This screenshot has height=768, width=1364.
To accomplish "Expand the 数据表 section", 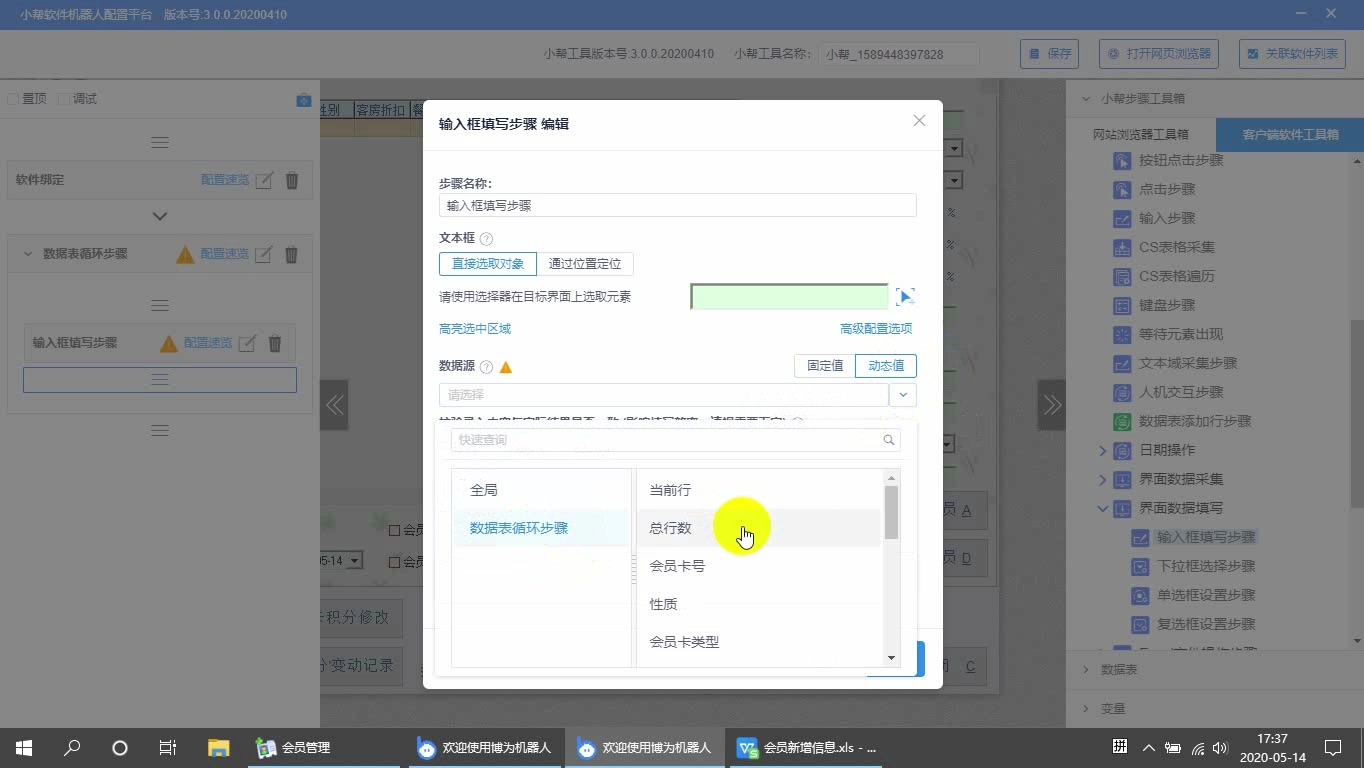I will [1085, 670].
